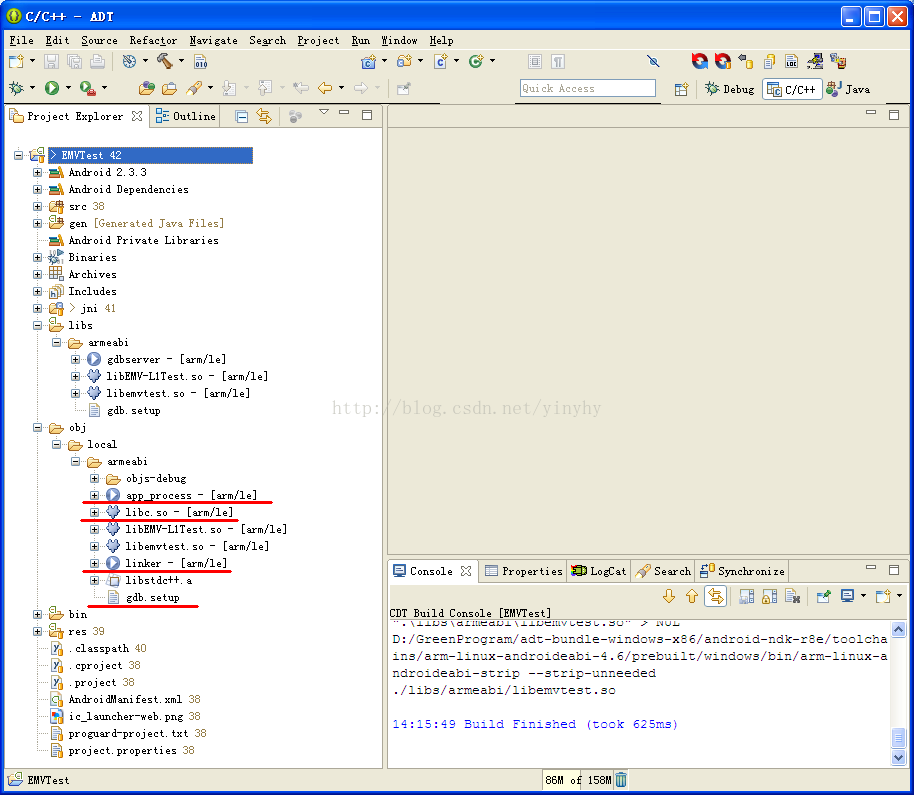
Task: Switch to the Java perspective
Action: pos(849,89)
